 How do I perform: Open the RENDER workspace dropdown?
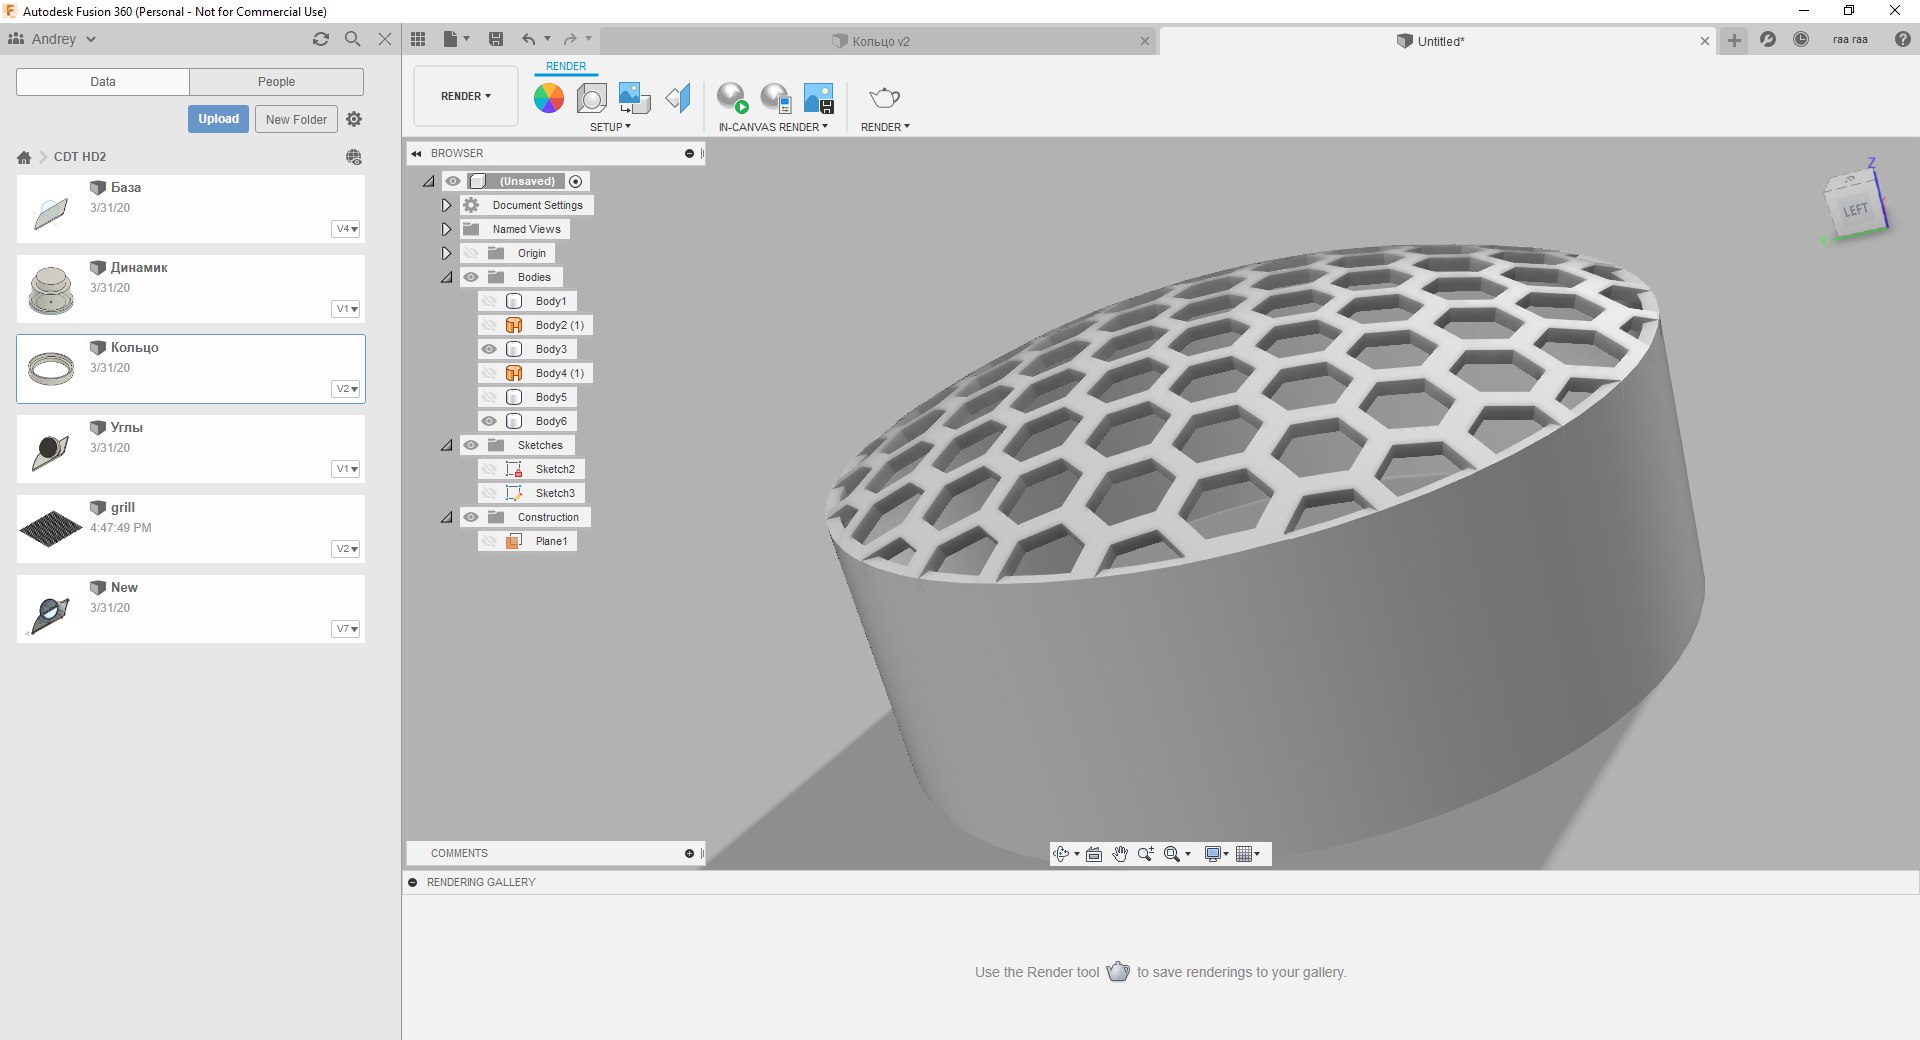point(466,96)
